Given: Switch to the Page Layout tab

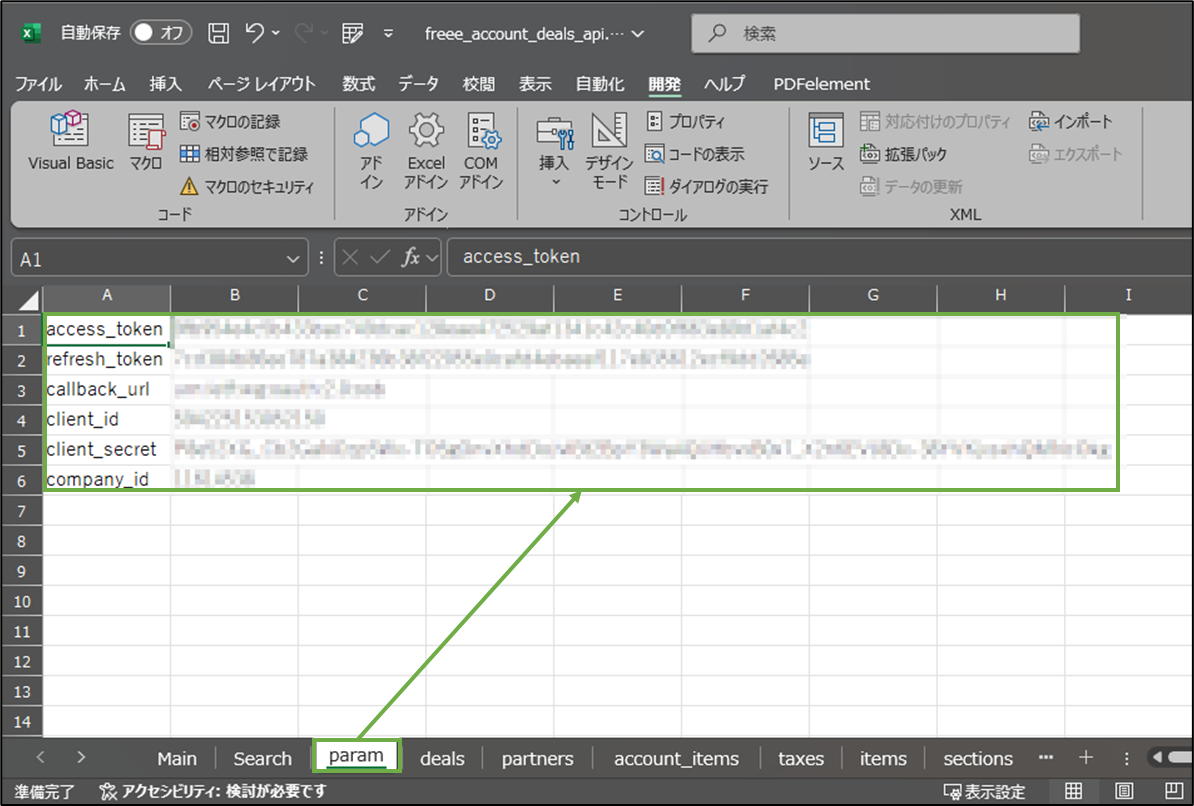Looking at the screenshot, I should tap(261, 84).
